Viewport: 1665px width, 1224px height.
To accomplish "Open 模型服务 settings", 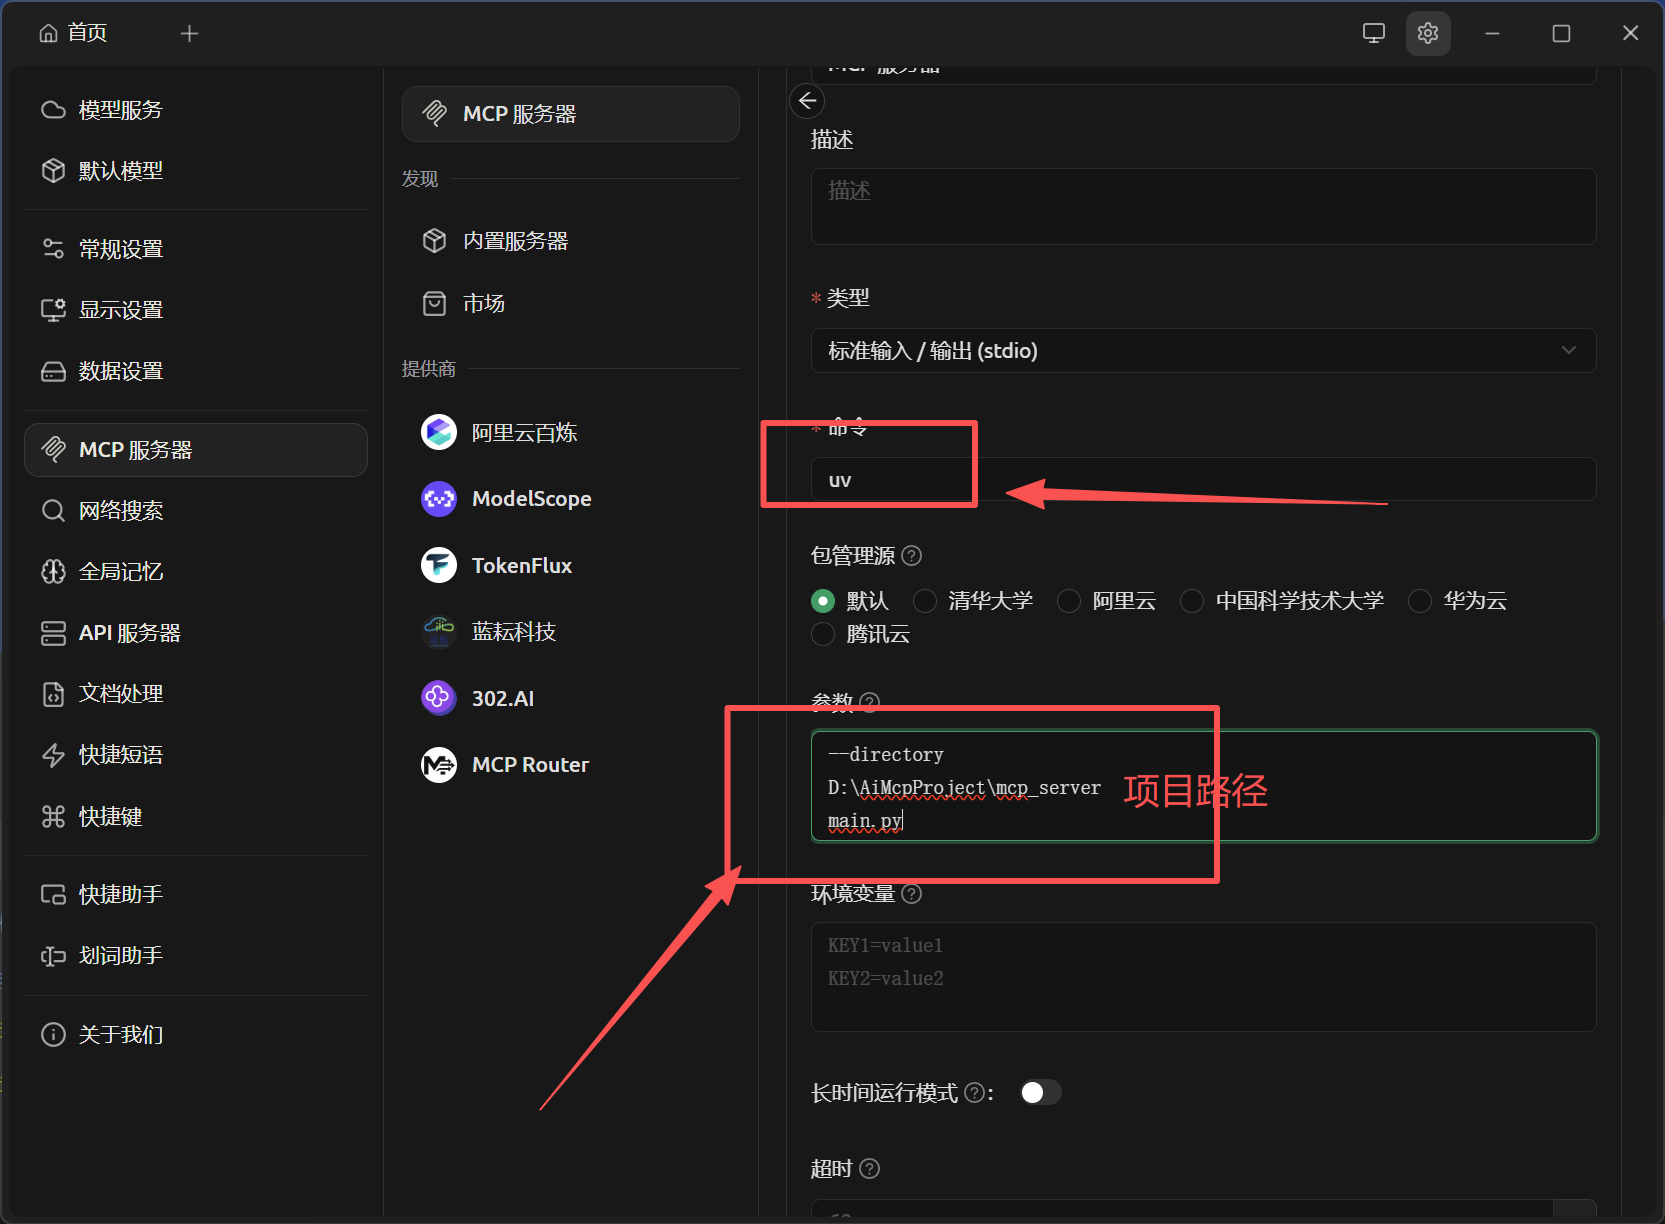I will tap(196, 110).
